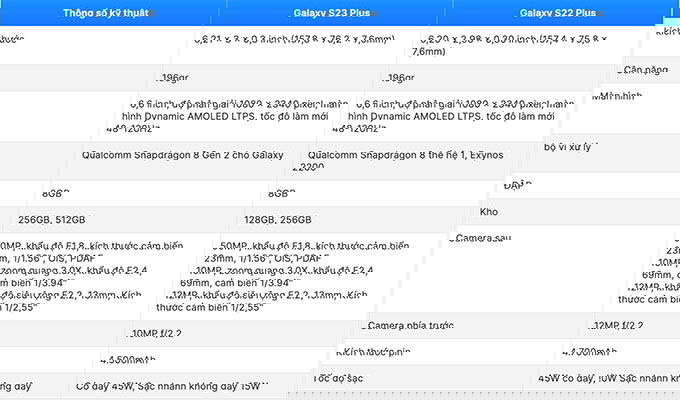This screenshot has height=400, width=680.
Task: Click the "7,6mm)" dimension text
Action: tap(428, 52)
